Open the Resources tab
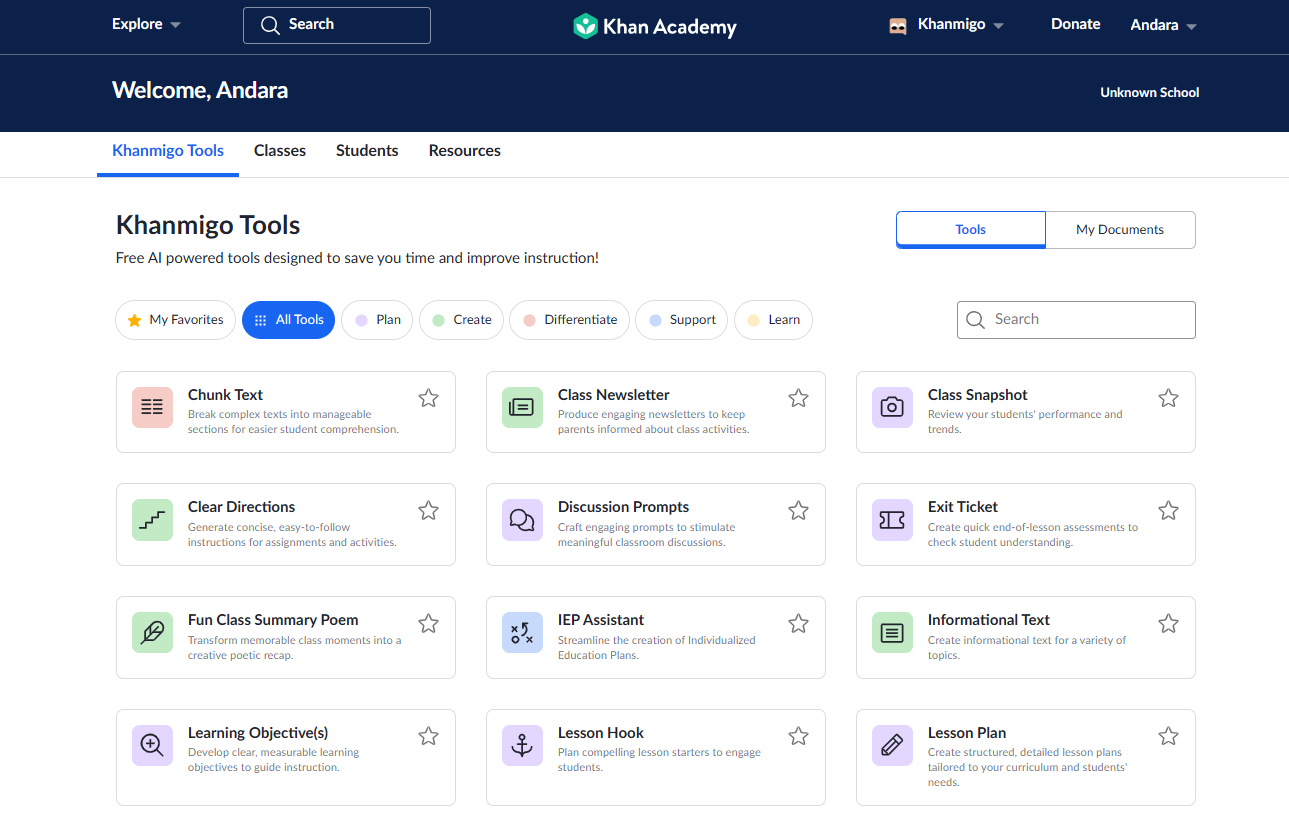This screenshot has width=1289, height=826. pyautogui.click(x=465, y=151)
